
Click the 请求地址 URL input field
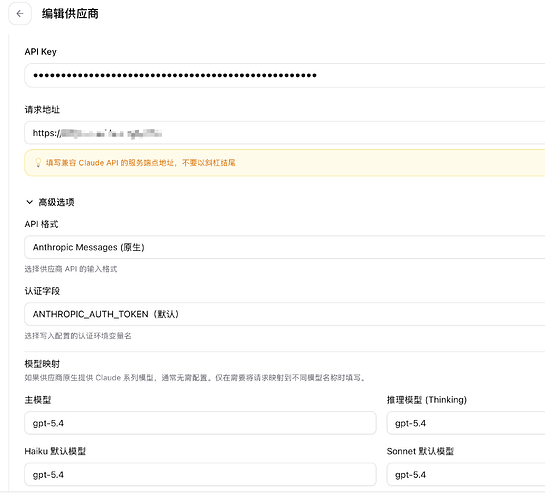pyautogui.click(x=284, y=133)
